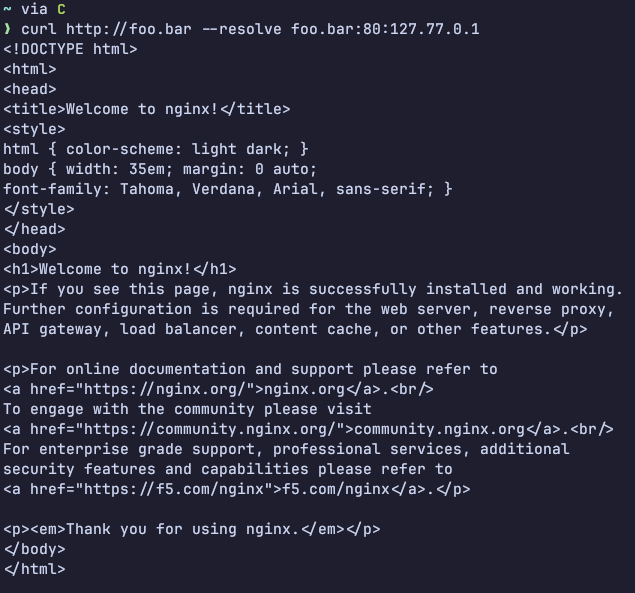Click the tilde home directory indicator
Viewport: 635px width, 593px height.
pyautogui.click(x=7, y=8)
